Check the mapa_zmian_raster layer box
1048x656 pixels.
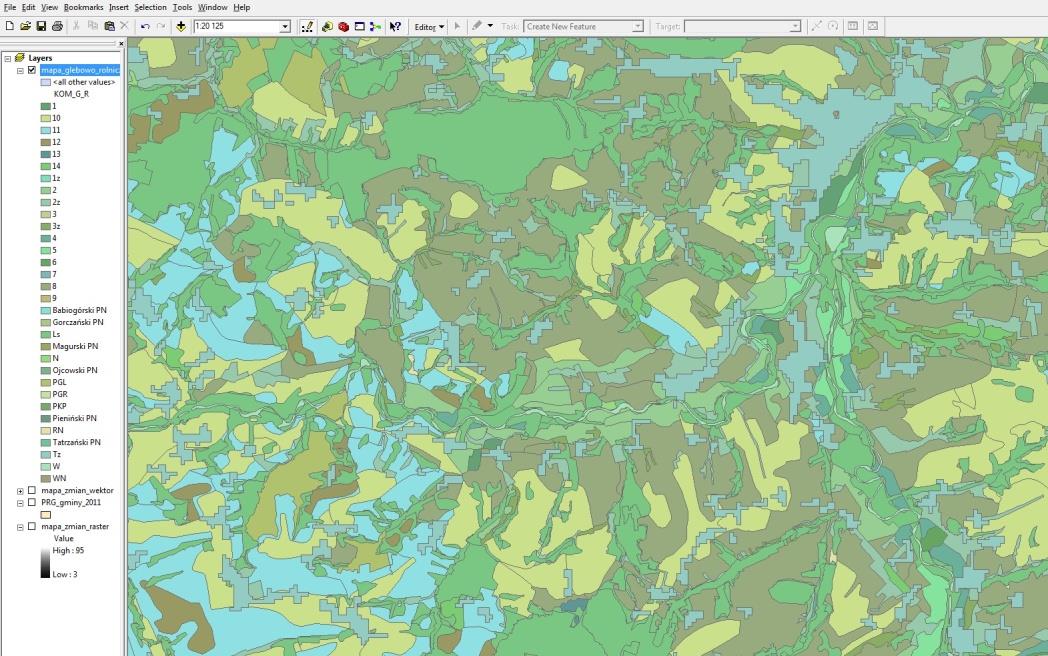(x=31, y=526)
